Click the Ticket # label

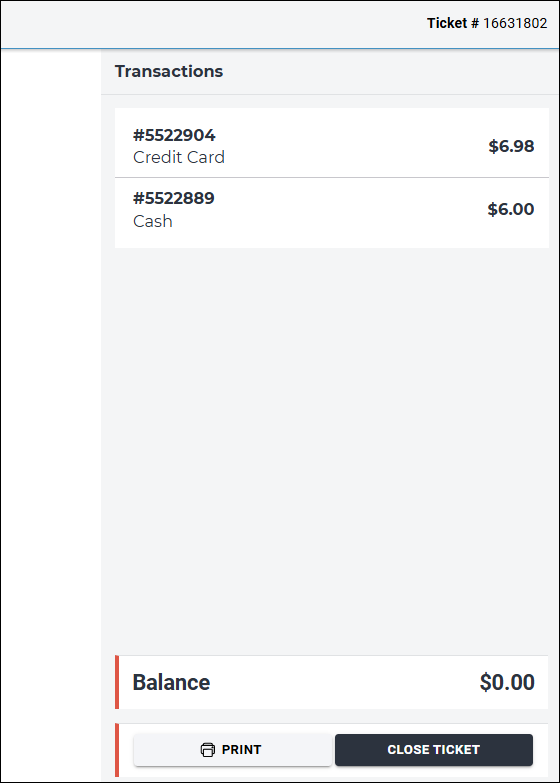pyautogui.click(x=453, y=23)
